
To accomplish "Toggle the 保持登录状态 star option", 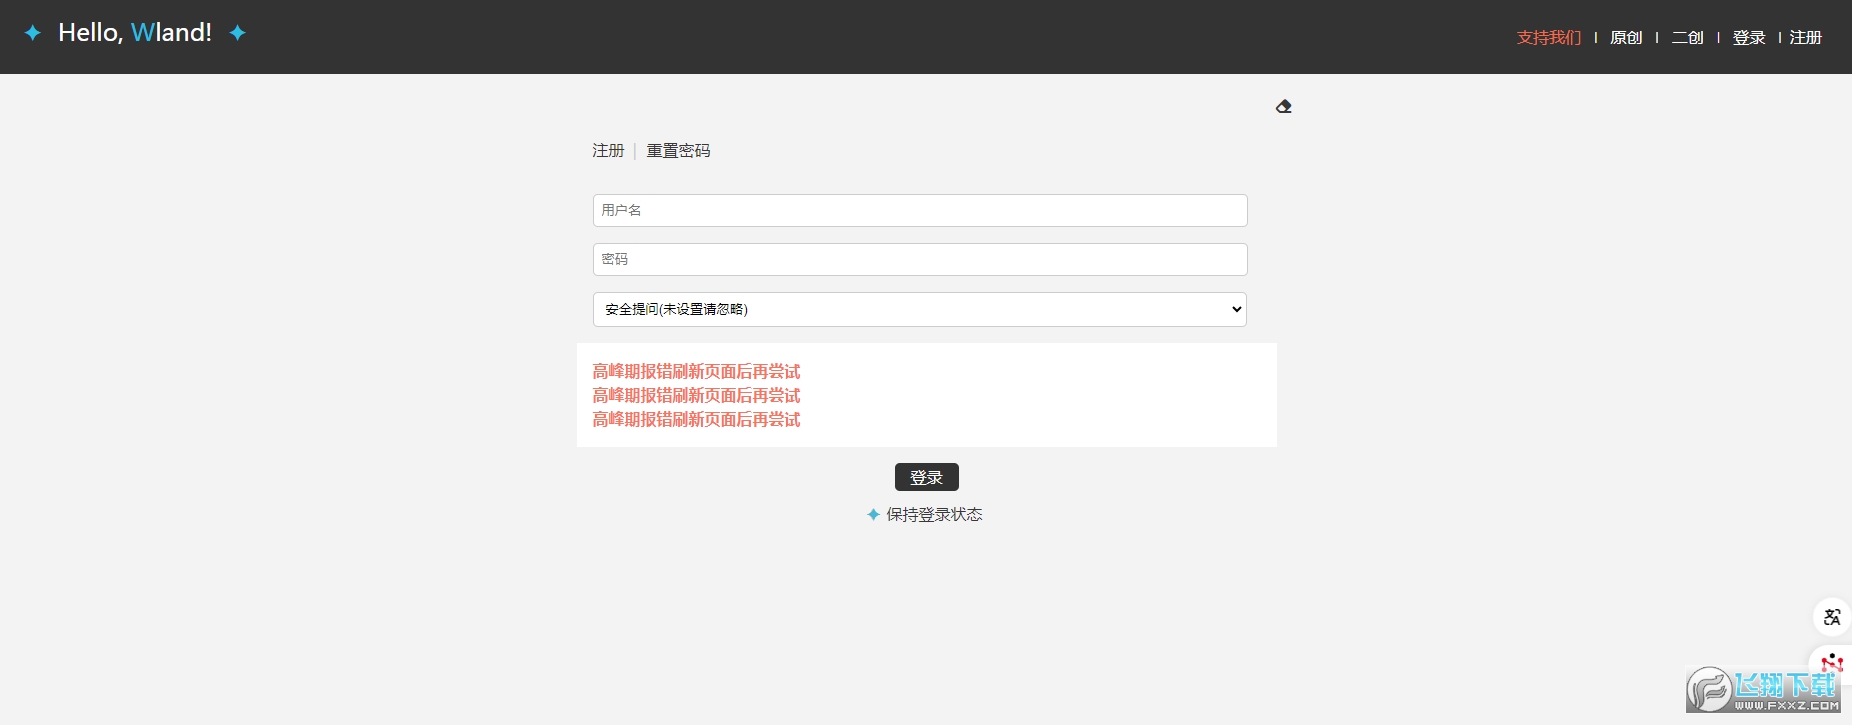I will coord(873,514).
